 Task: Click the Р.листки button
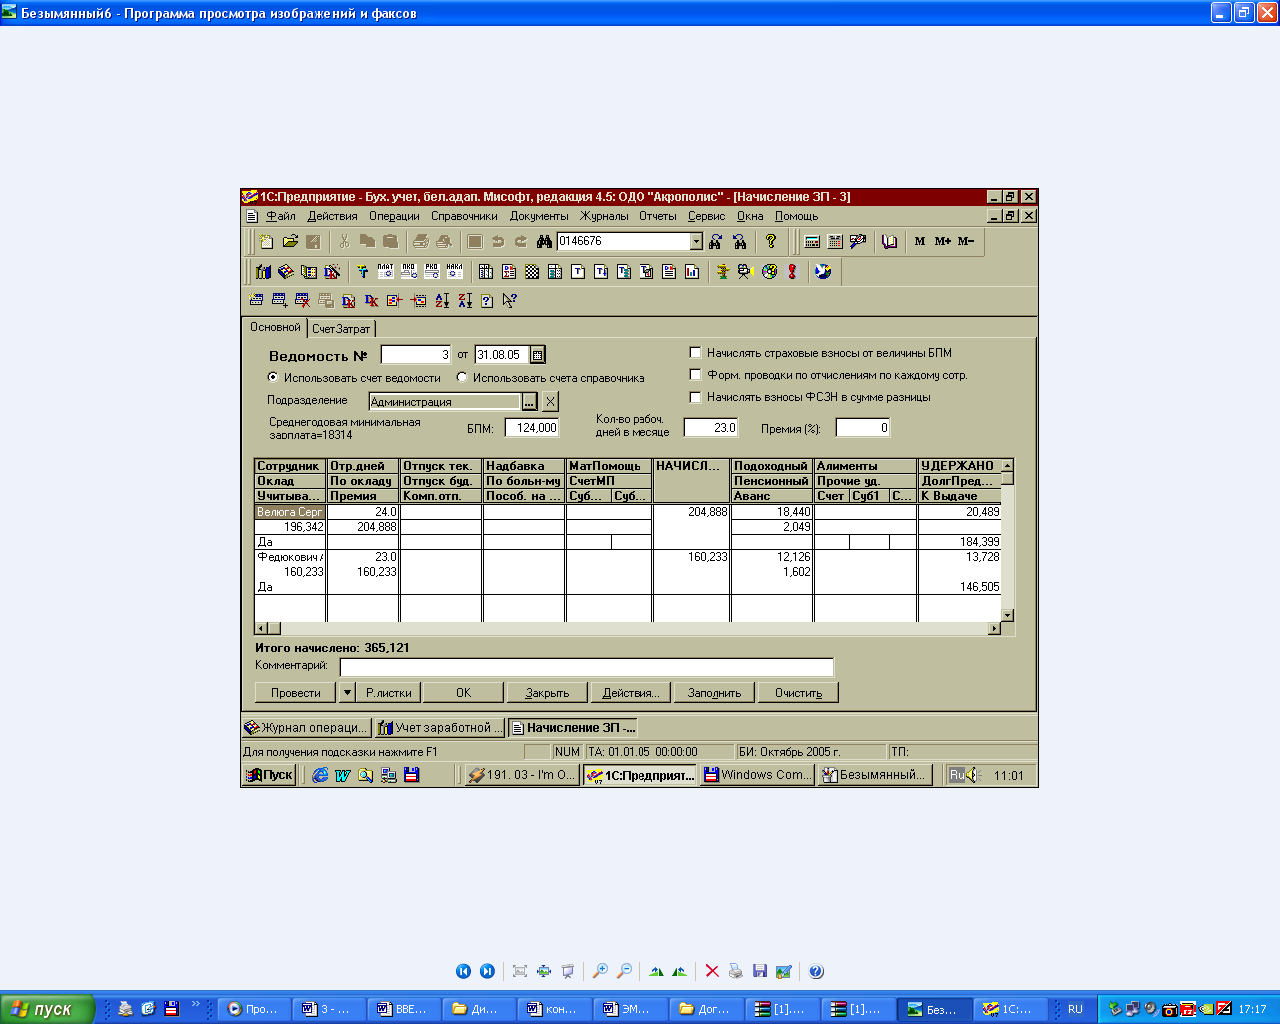coord(389,692)
